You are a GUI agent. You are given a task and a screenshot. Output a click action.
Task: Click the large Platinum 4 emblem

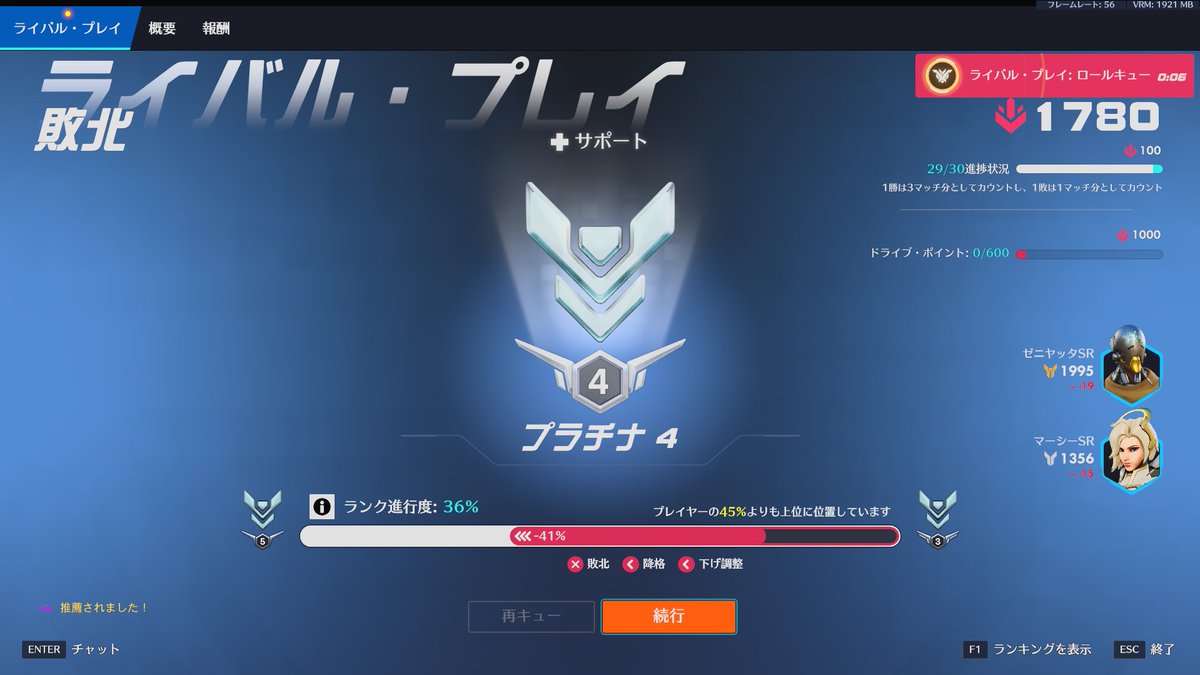tap(600, 298)
